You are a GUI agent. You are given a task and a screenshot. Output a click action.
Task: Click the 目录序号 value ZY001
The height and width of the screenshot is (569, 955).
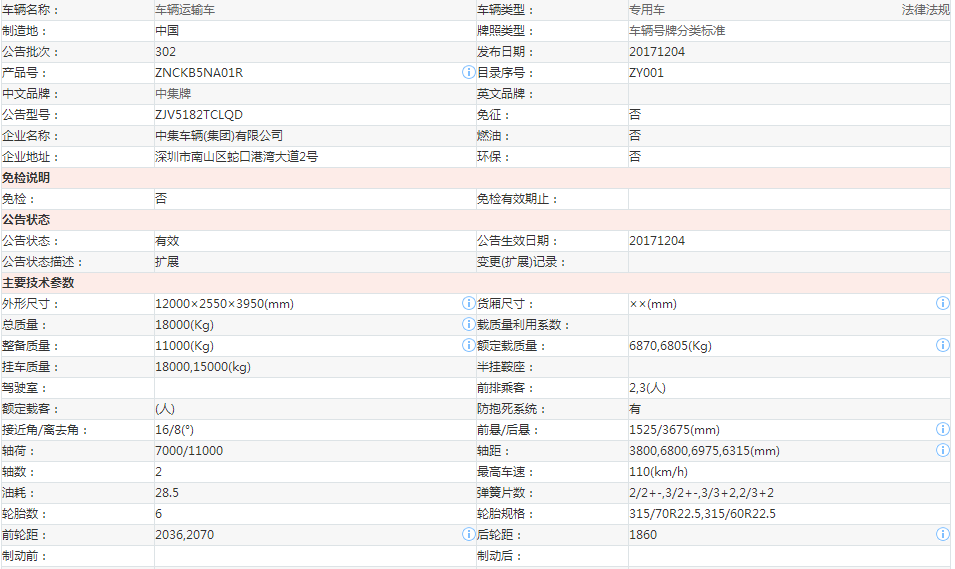[646, 73]
